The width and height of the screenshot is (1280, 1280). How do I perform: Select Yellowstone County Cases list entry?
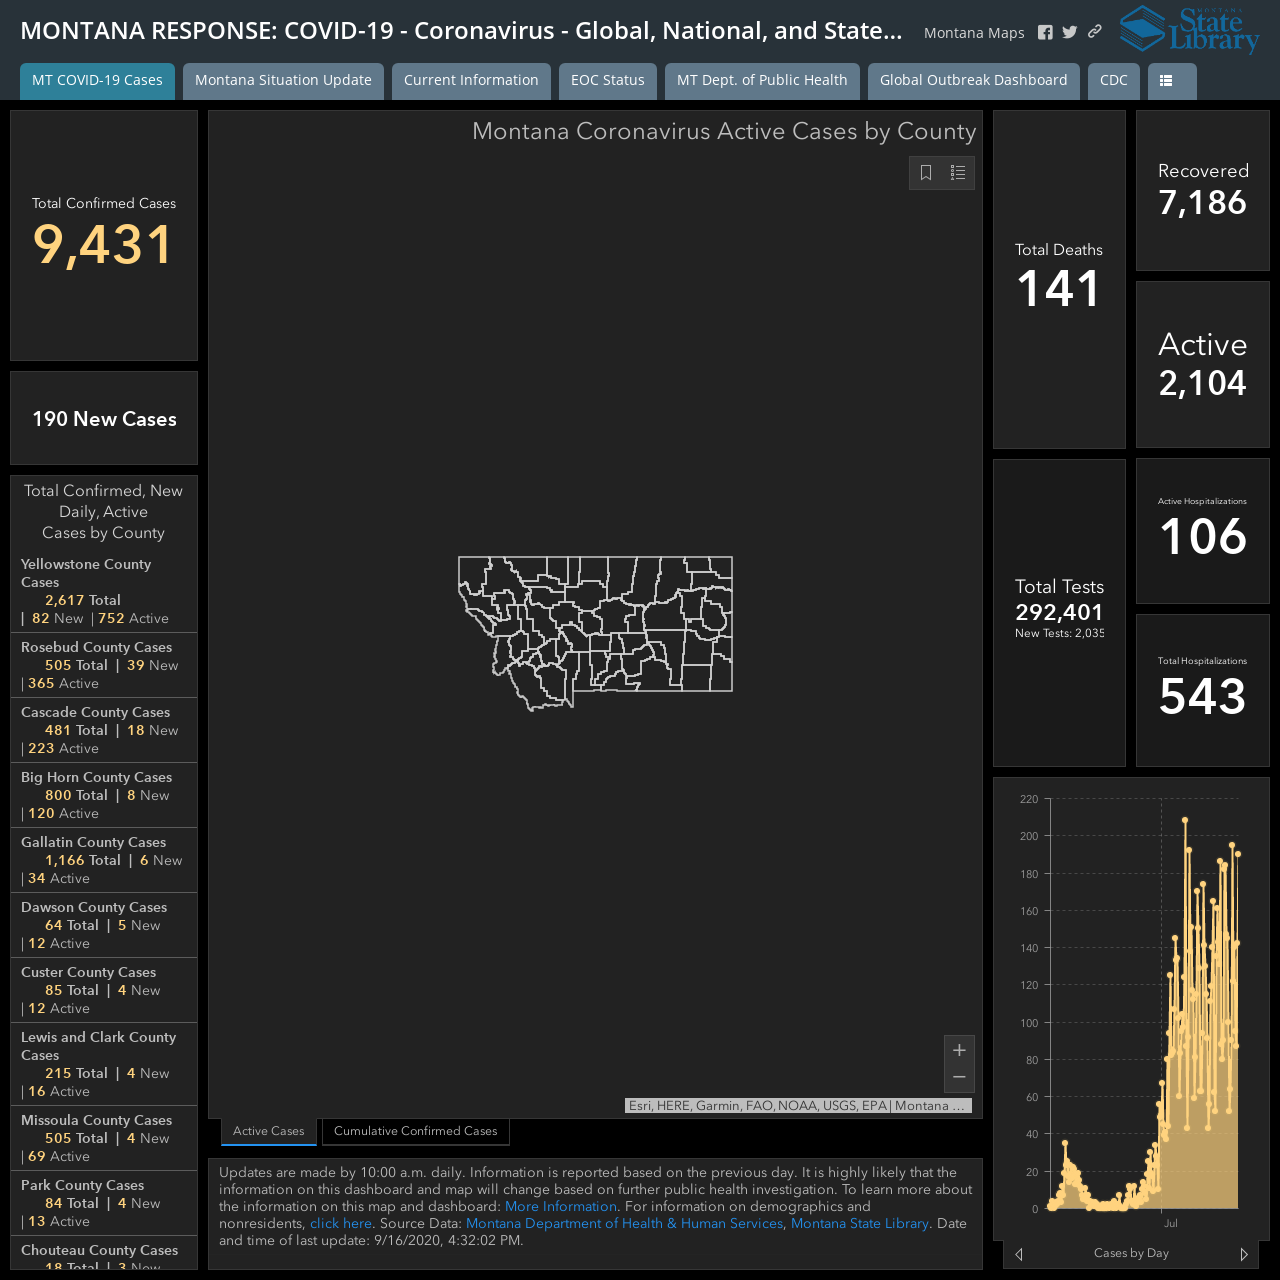[x=104, y=591]
